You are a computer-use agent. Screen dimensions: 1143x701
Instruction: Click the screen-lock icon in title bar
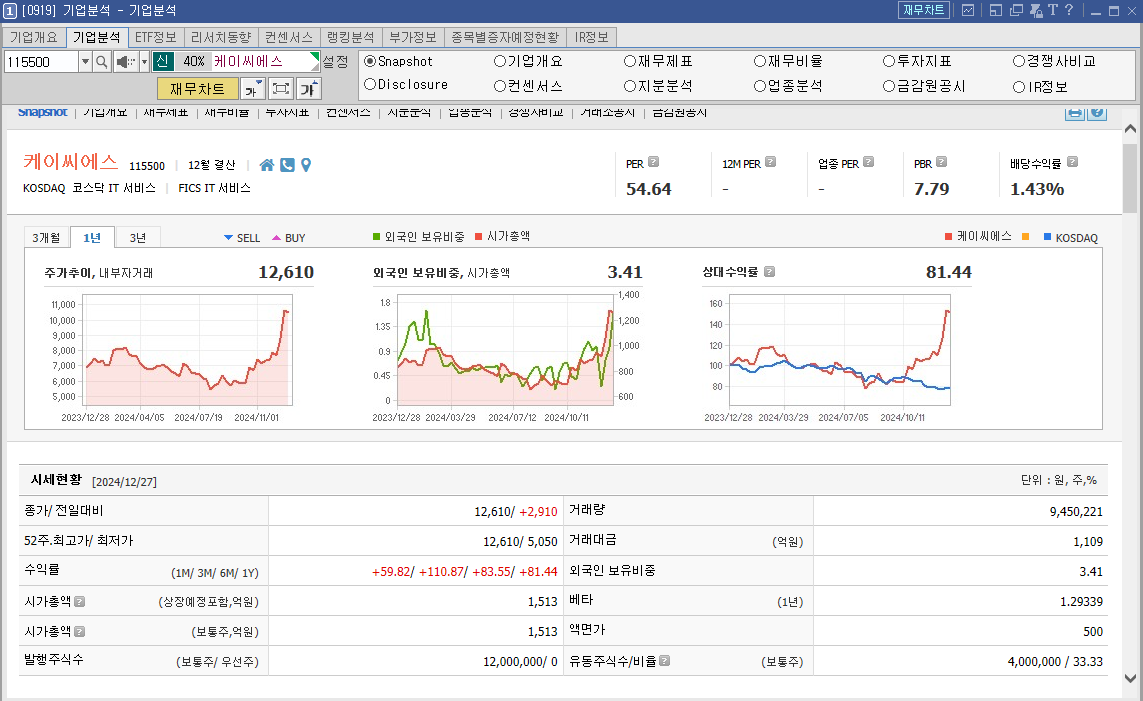point(1037,11)
